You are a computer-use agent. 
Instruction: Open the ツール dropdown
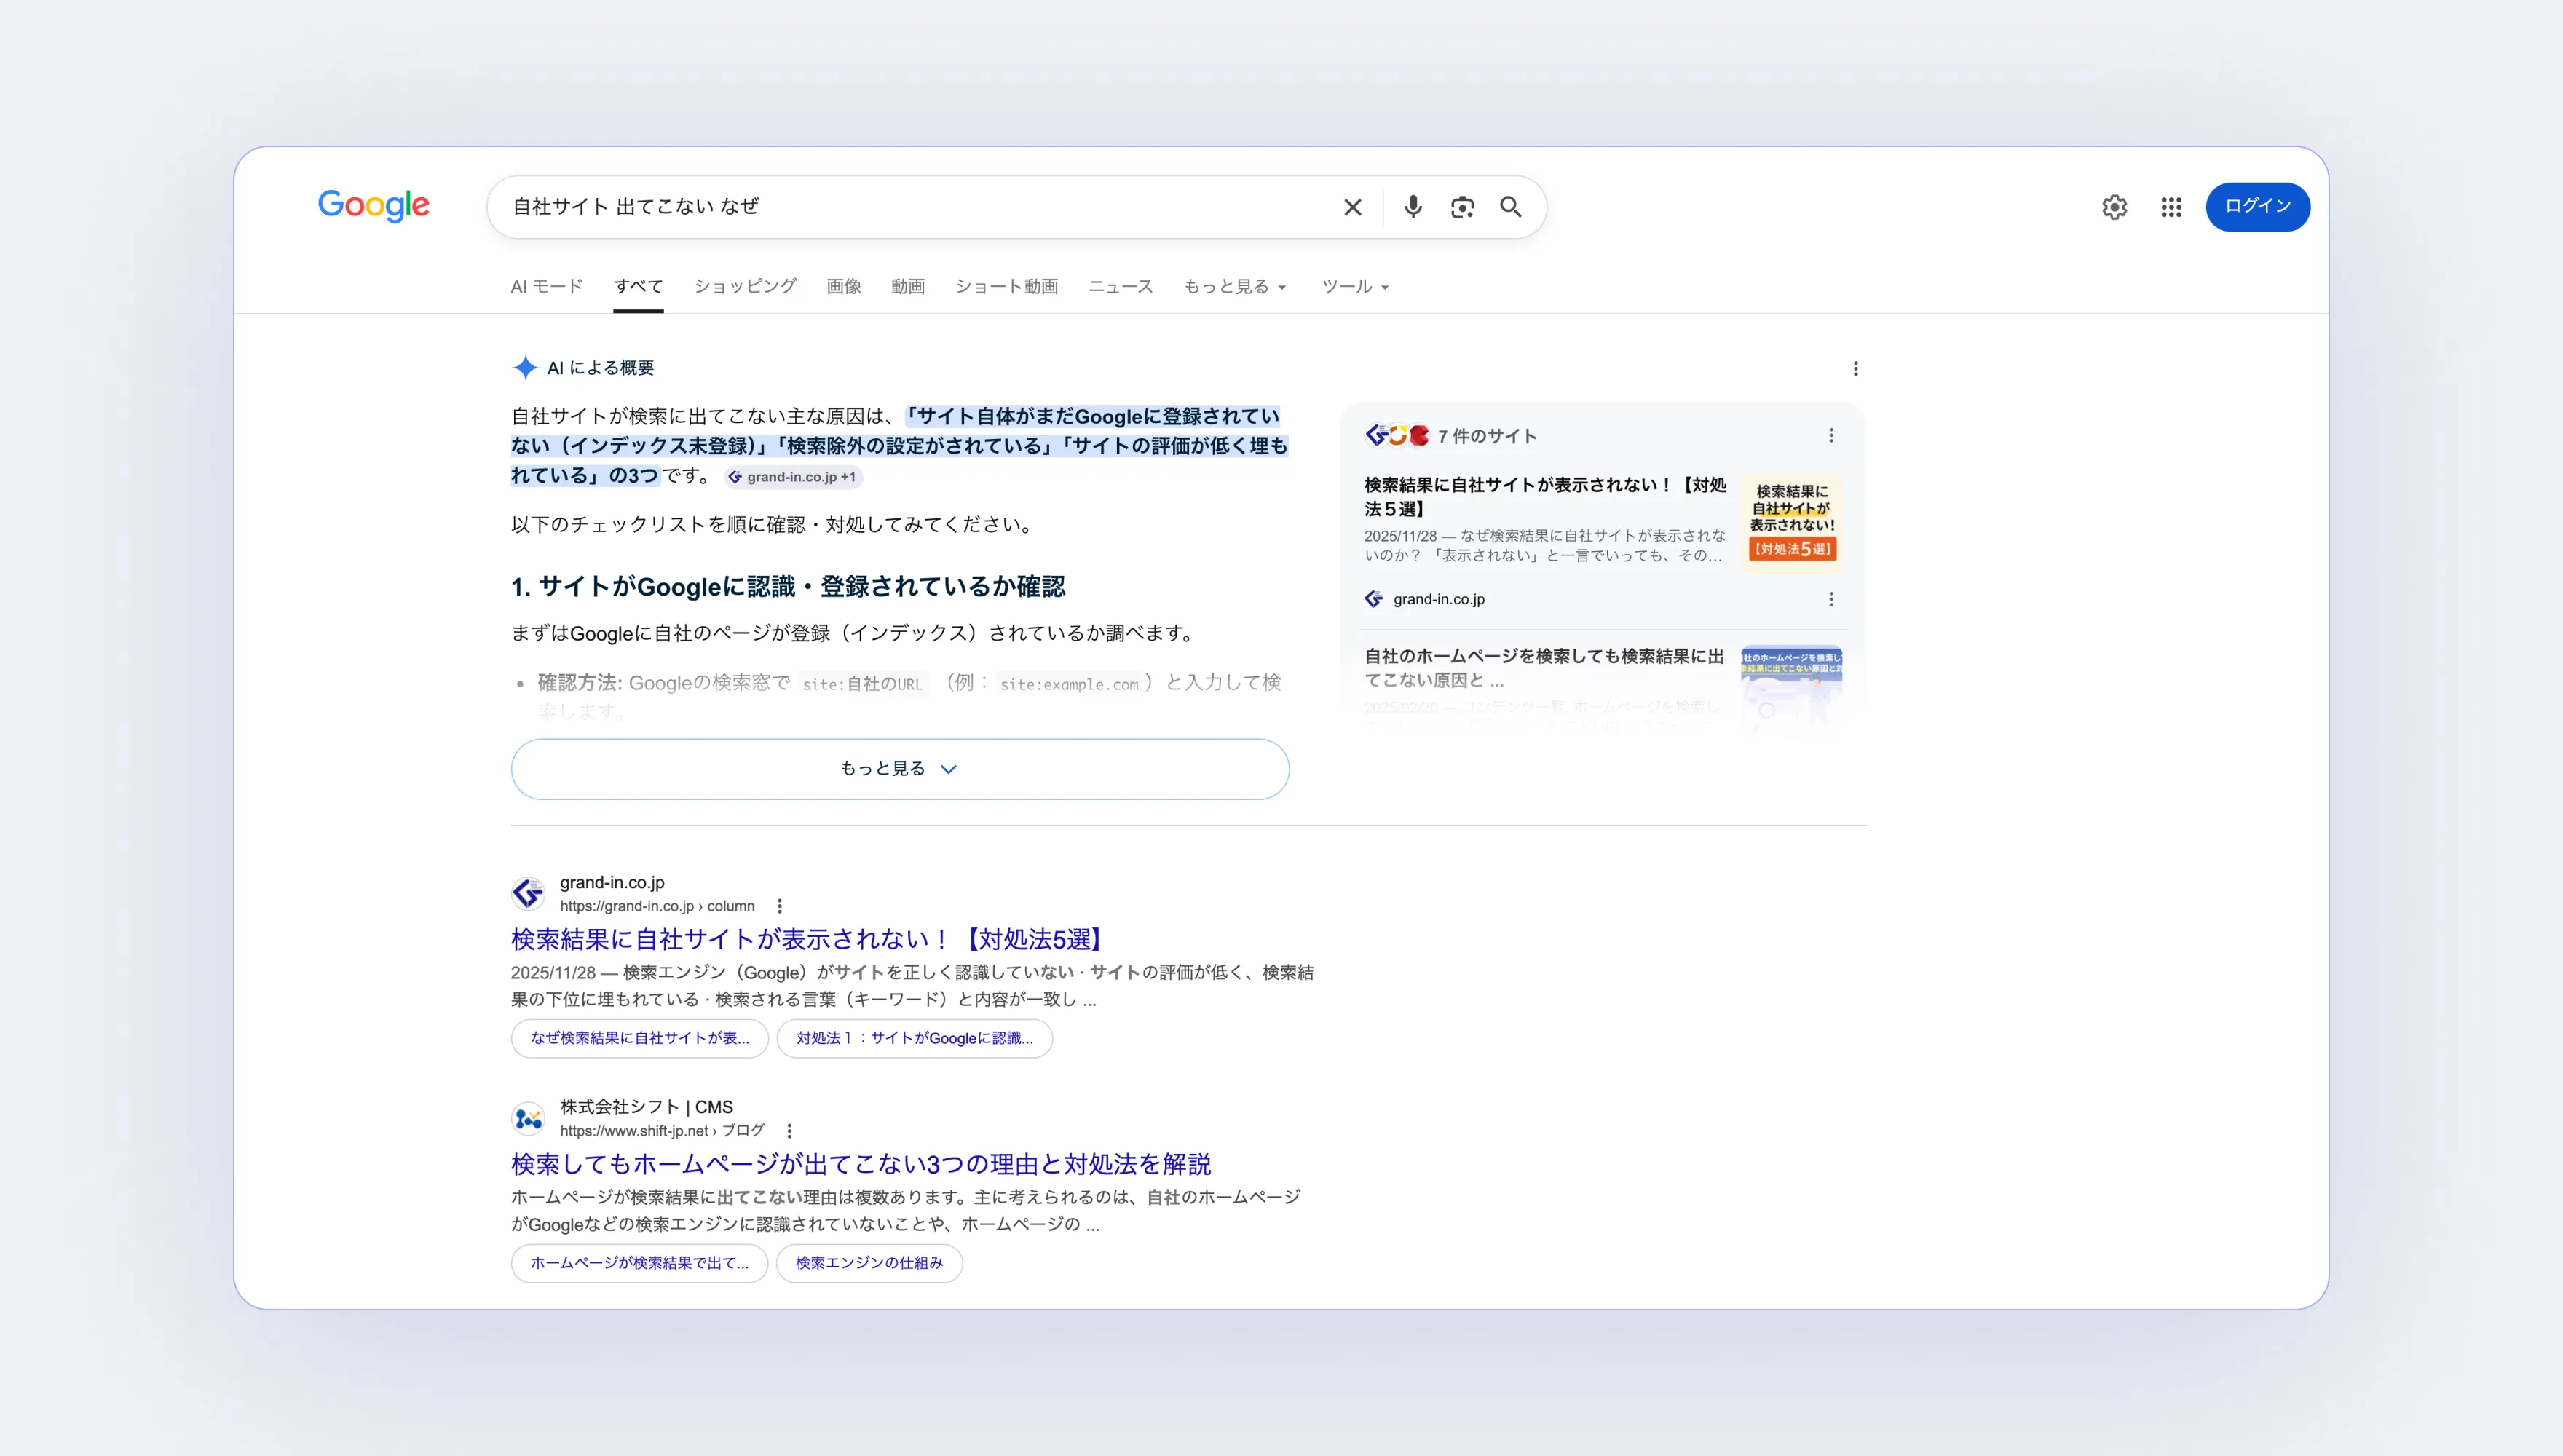click(1355, 287)
